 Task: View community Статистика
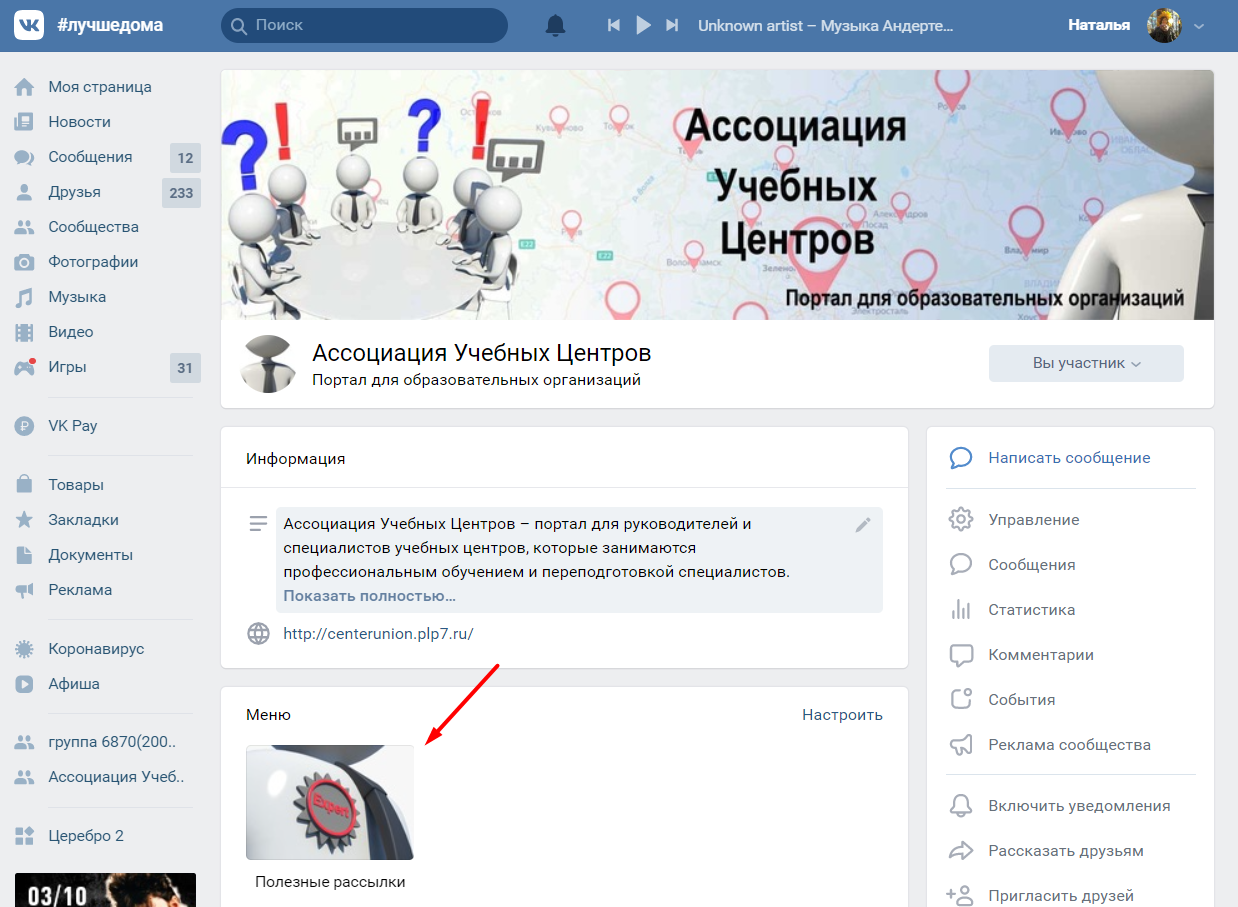(x=1032, y=610)
